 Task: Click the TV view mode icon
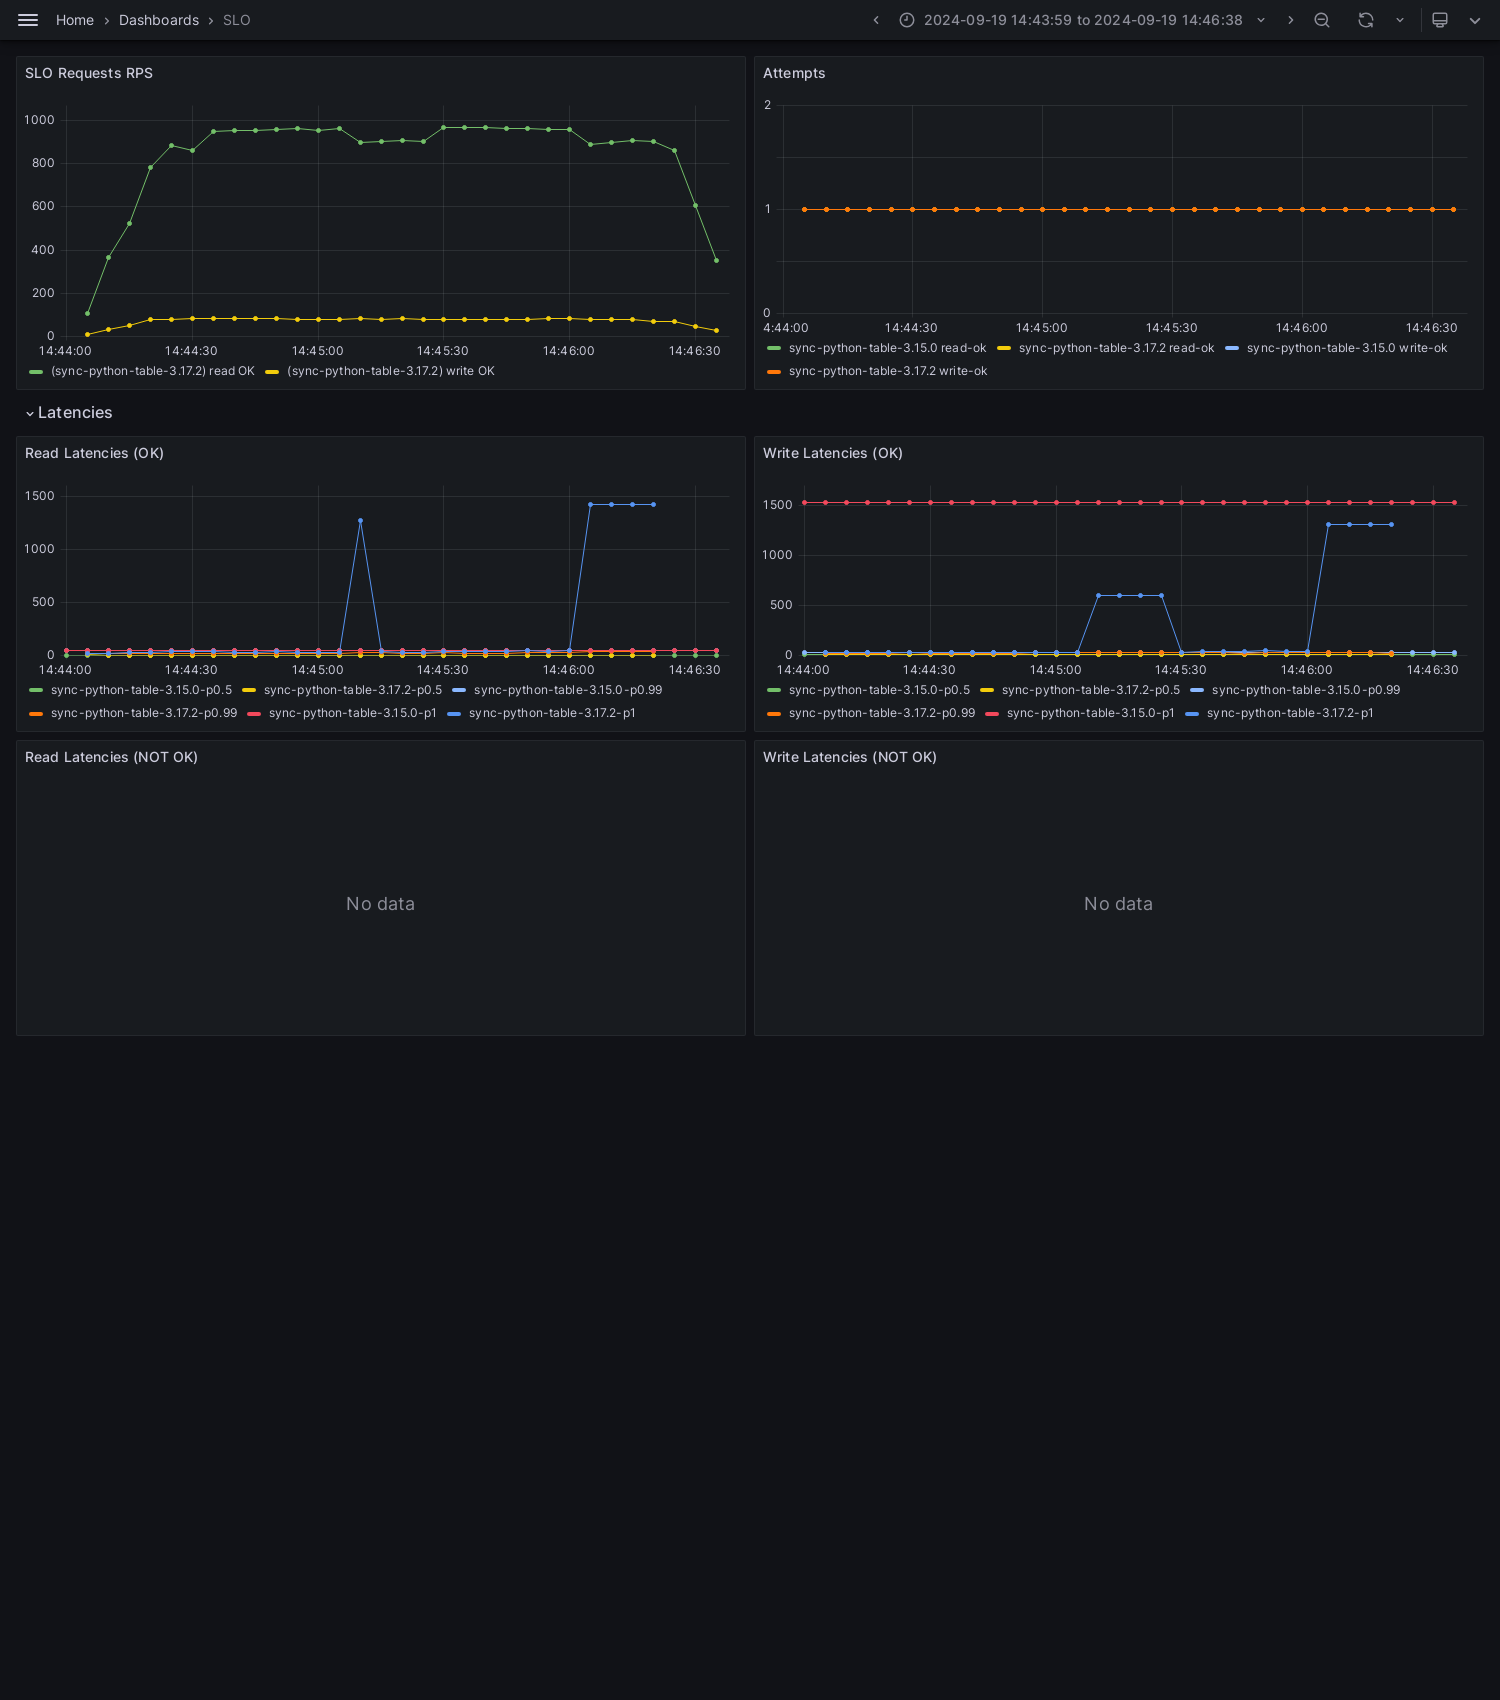click(1440, 20)
